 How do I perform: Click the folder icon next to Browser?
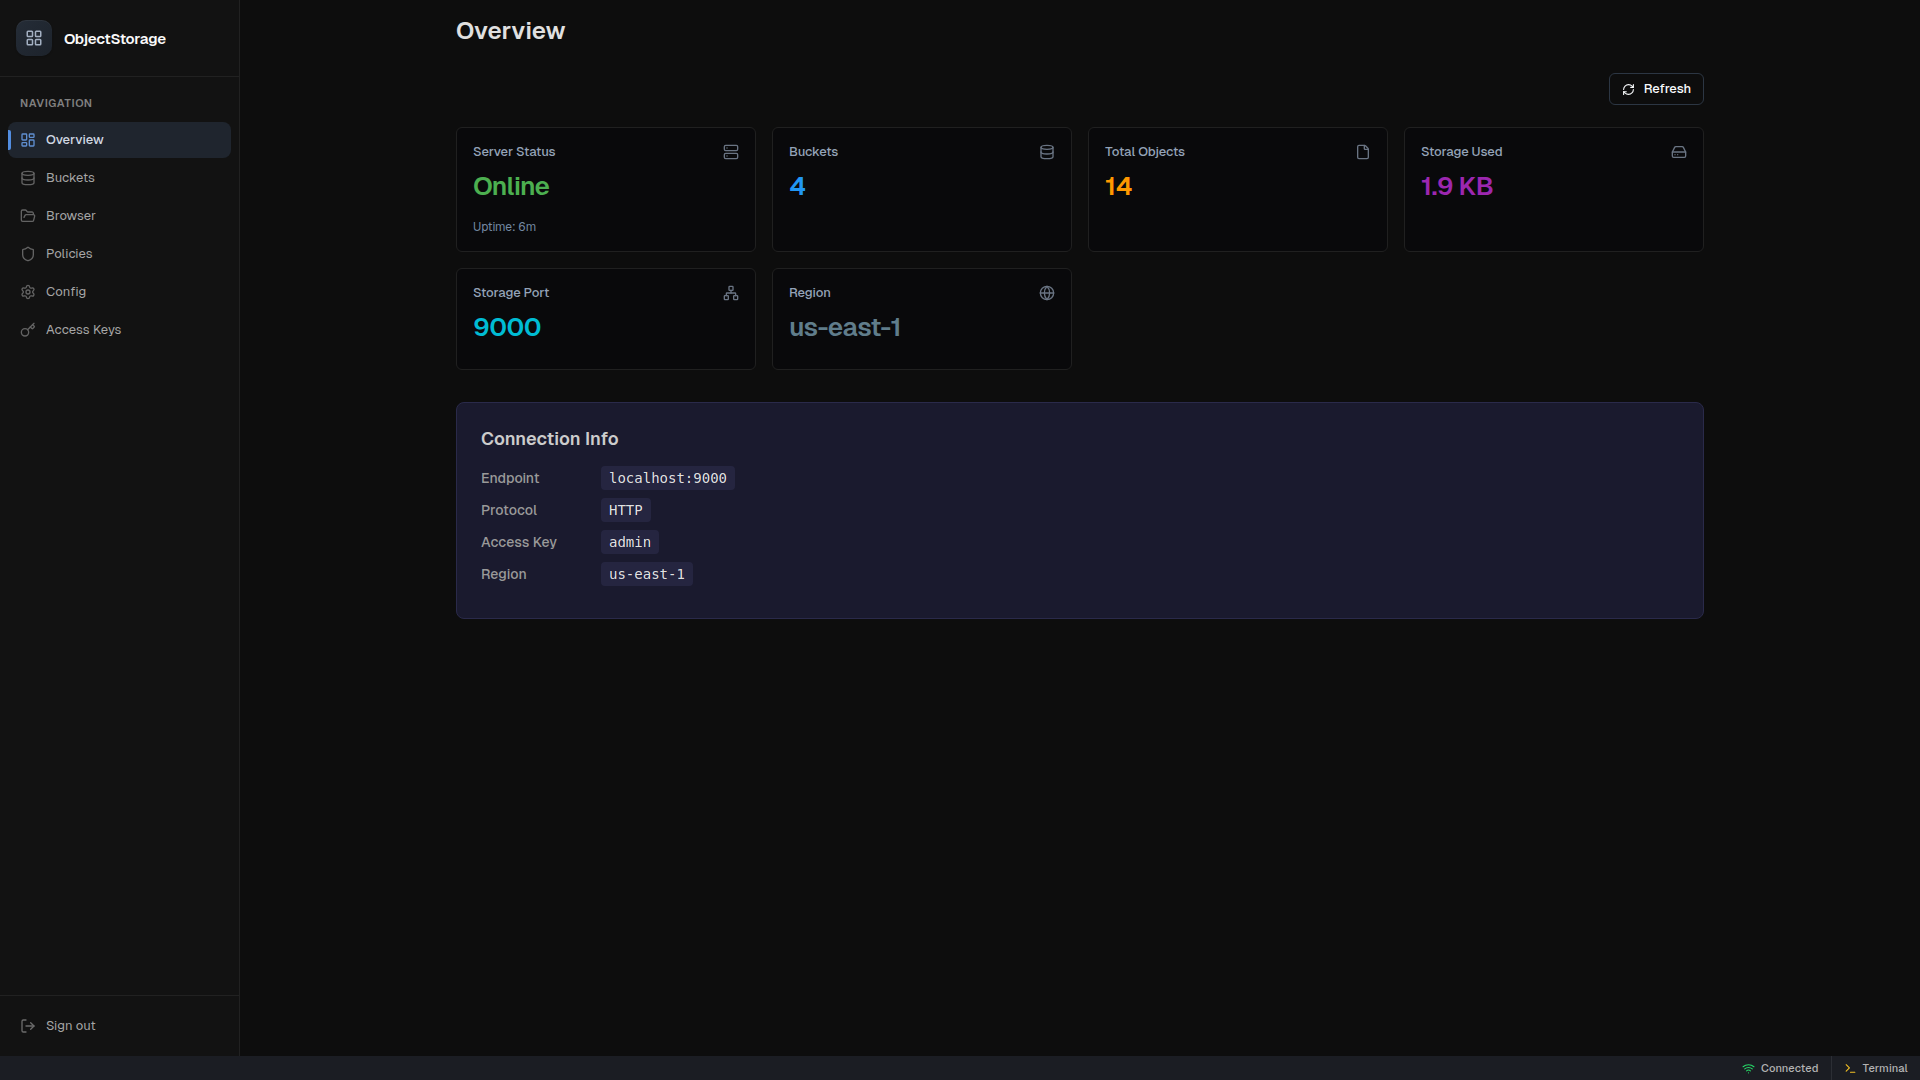tap(28, 216)
